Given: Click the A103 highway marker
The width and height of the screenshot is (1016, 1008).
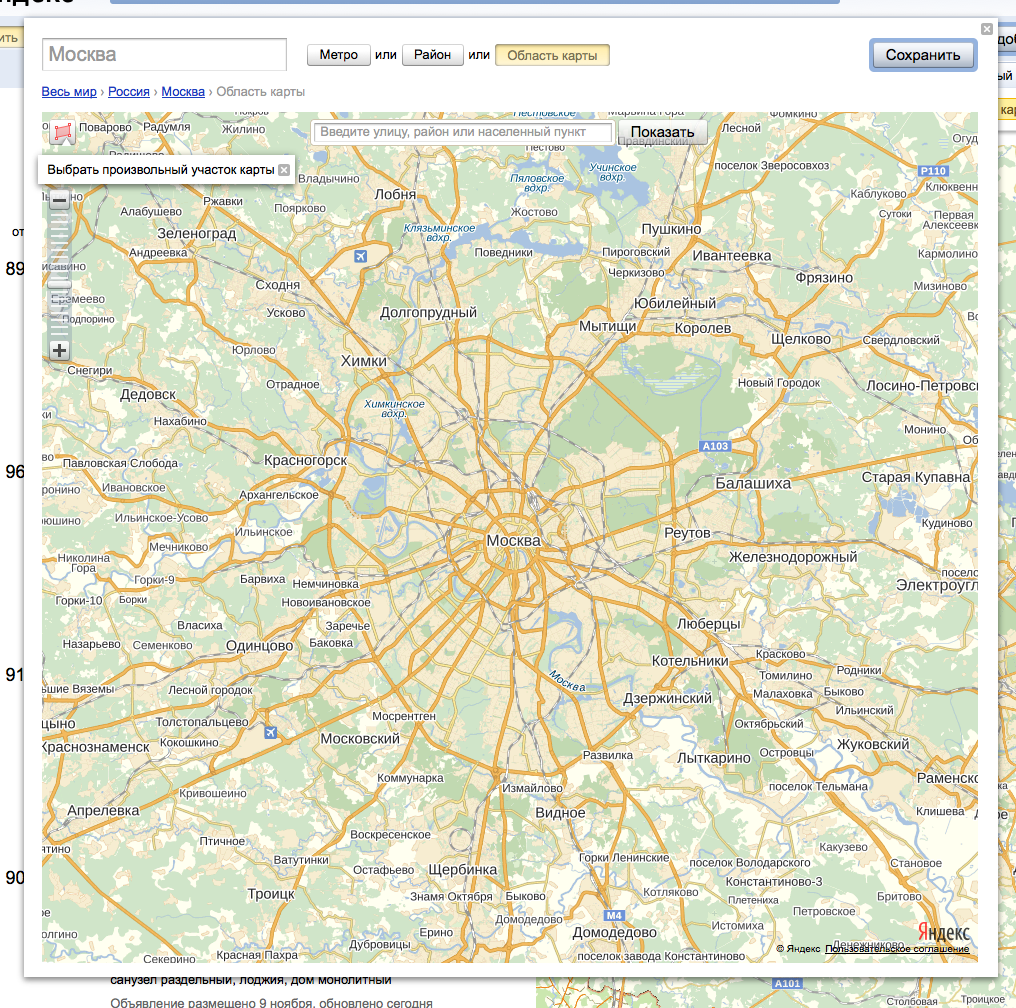Looking at the screenshot, I should click(716, 446).
